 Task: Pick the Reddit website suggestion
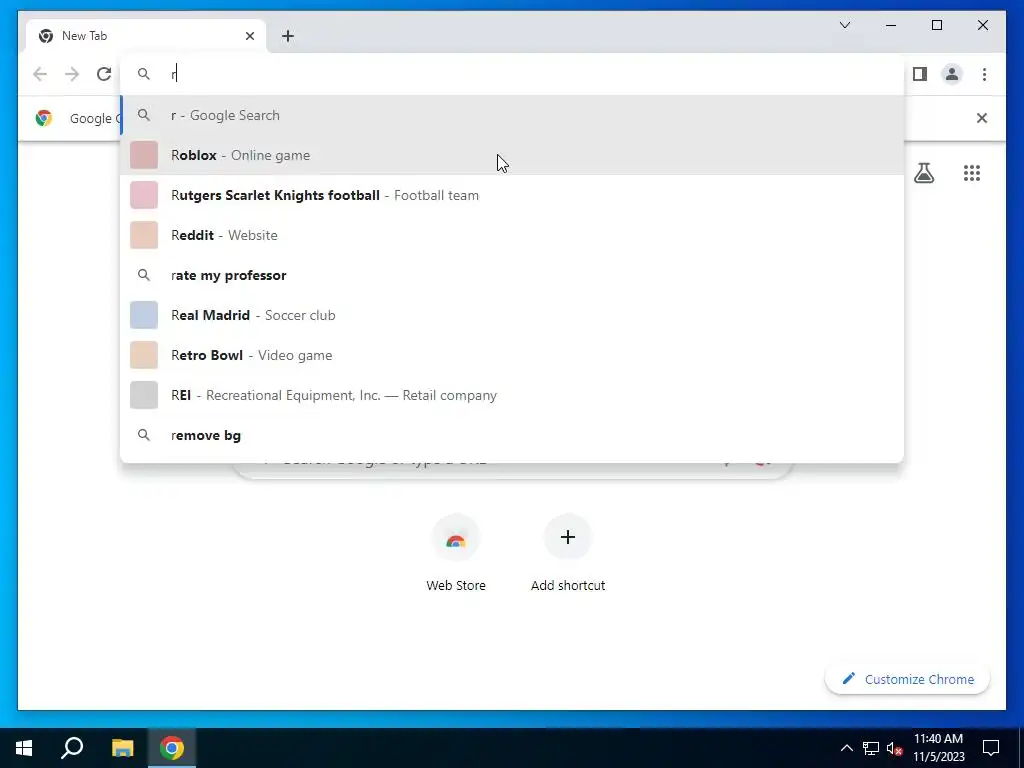(x=512, y=235)
